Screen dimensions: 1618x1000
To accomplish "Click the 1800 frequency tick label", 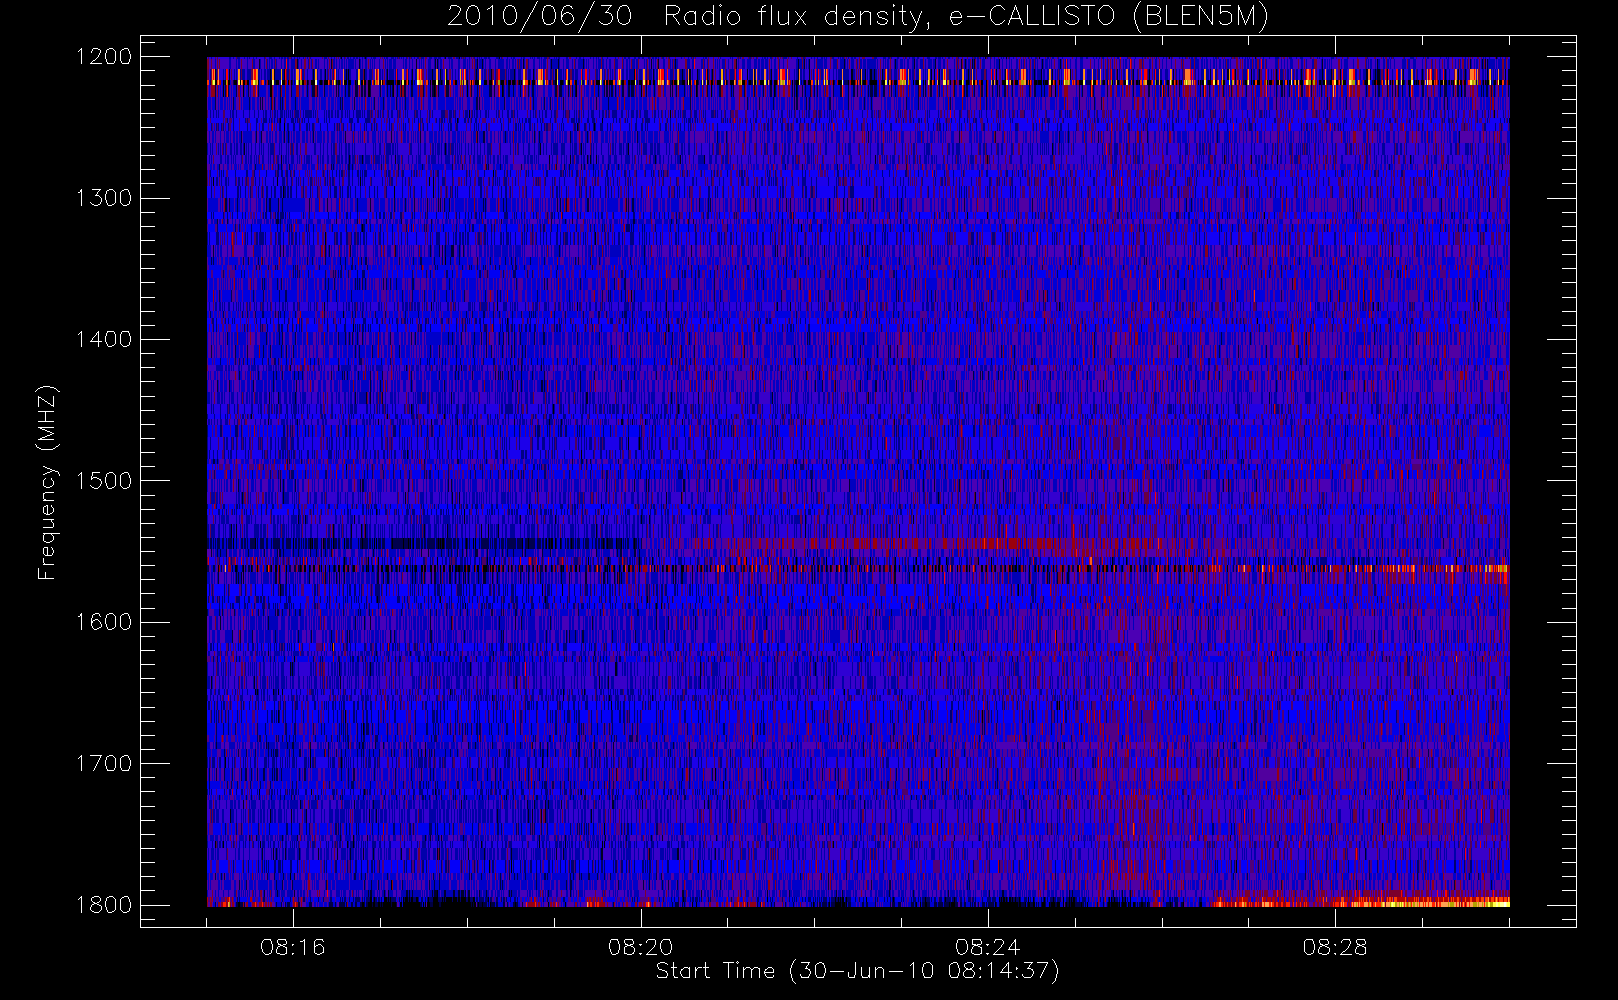I will pyautogui.click(x=104, y=904).
